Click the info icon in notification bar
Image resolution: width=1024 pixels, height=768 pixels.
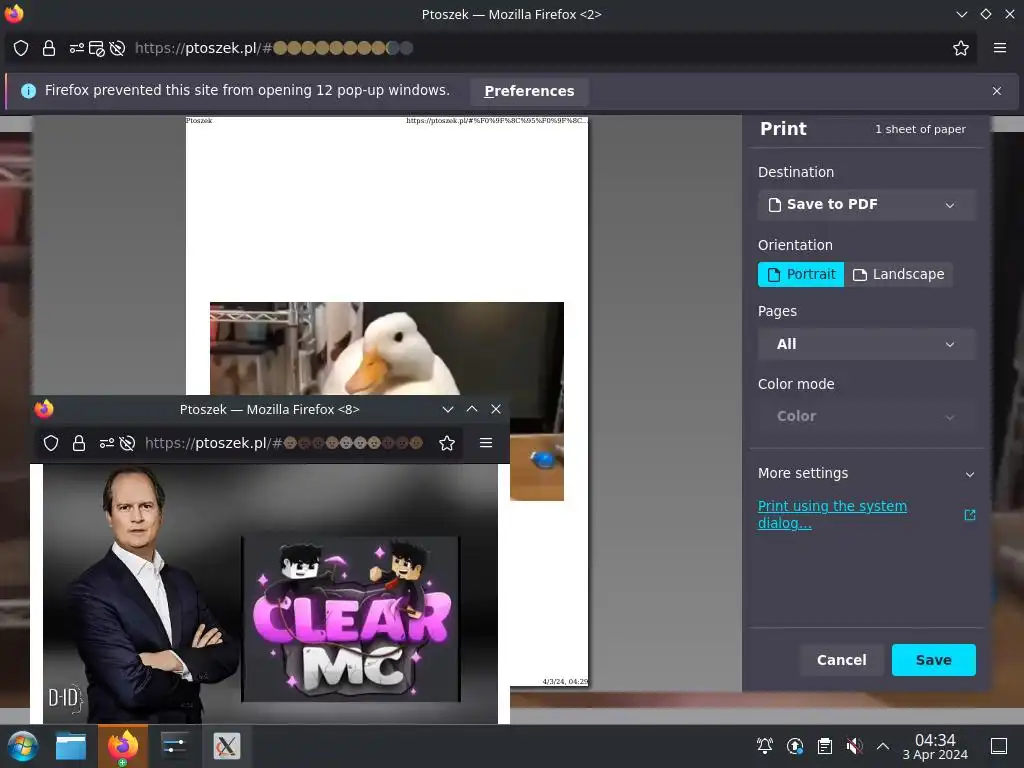28,91
